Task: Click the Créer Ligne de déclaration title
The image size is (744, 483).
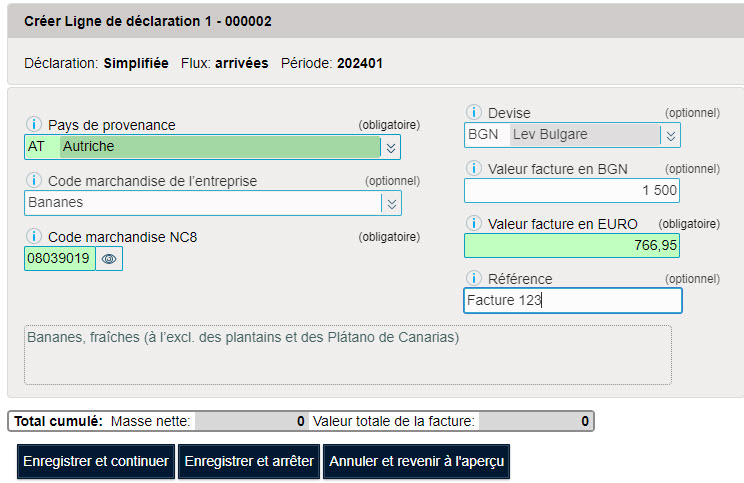Action: (148, 21)
